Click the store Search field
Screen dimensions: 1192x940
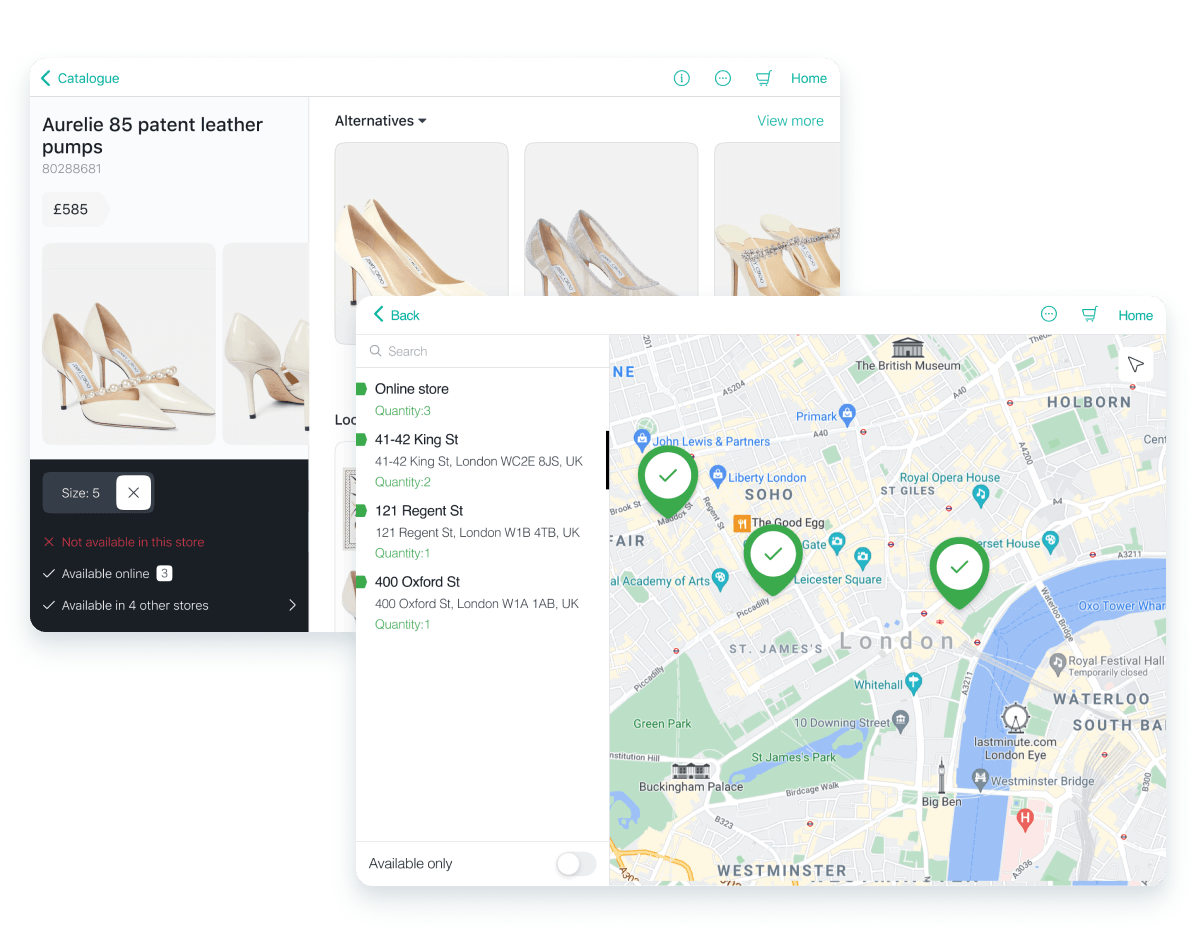pyautogui.click(x=482, y=351)
